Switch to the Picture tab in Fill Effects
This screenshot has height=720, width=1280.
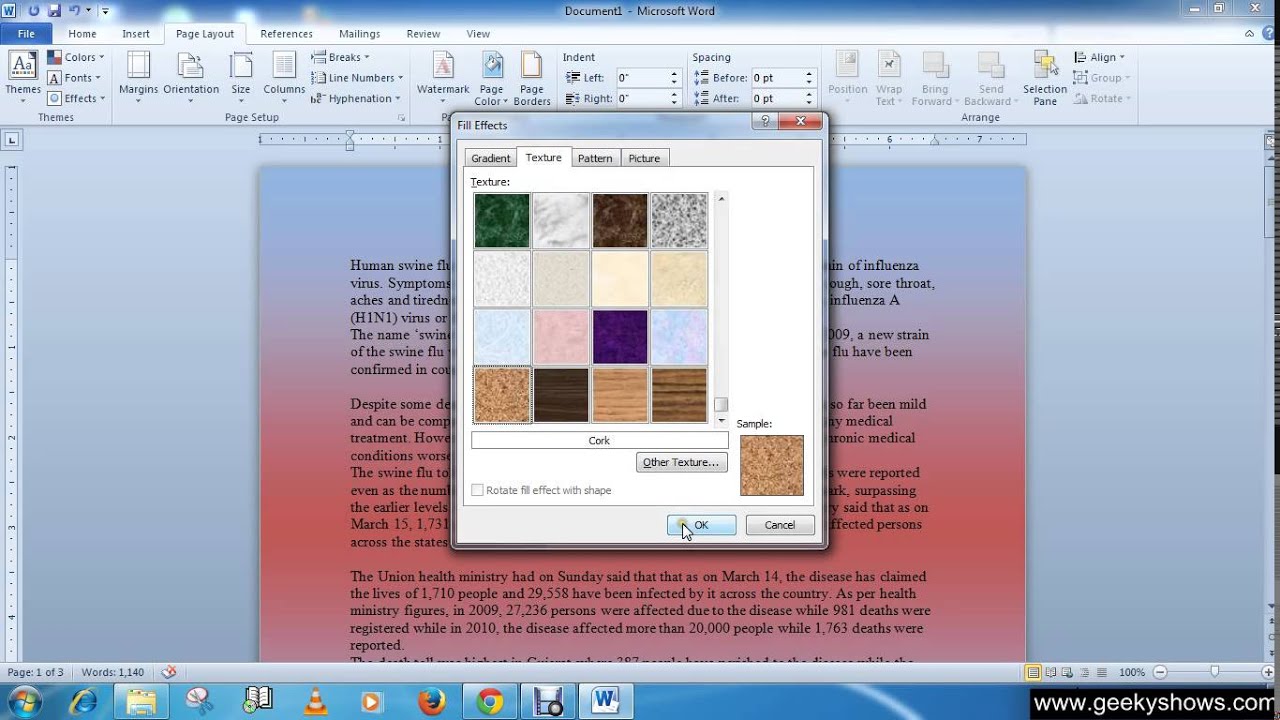point(644,158)
